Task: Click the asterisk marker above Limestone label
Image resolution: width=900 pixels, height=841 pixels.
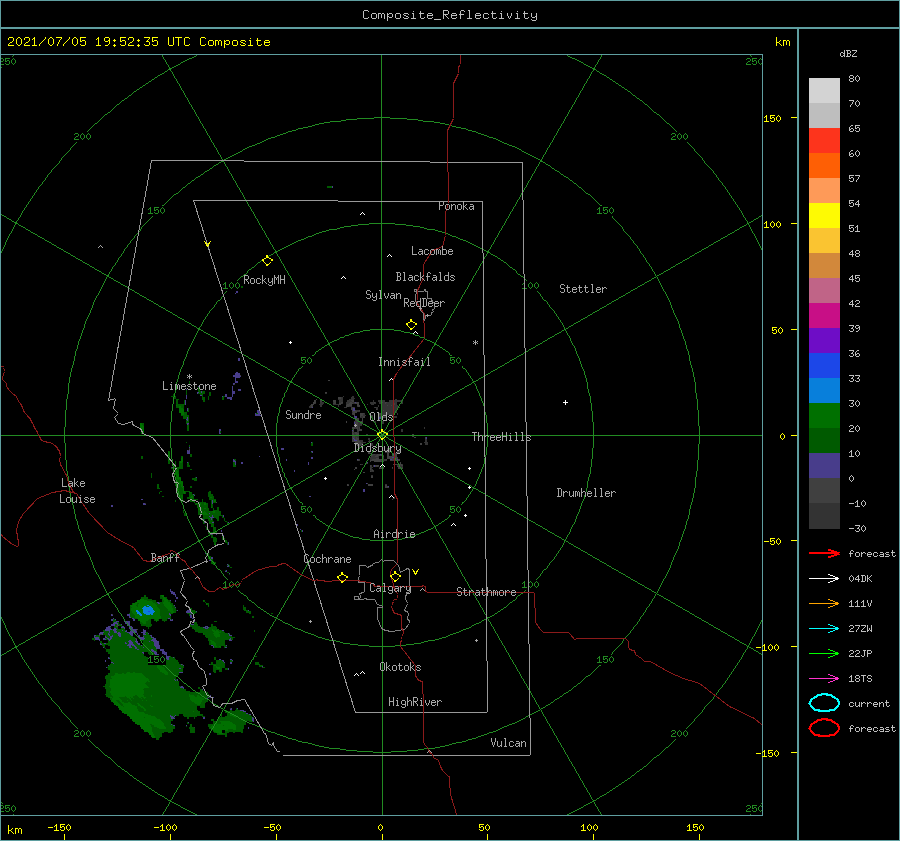Action: 189,377
